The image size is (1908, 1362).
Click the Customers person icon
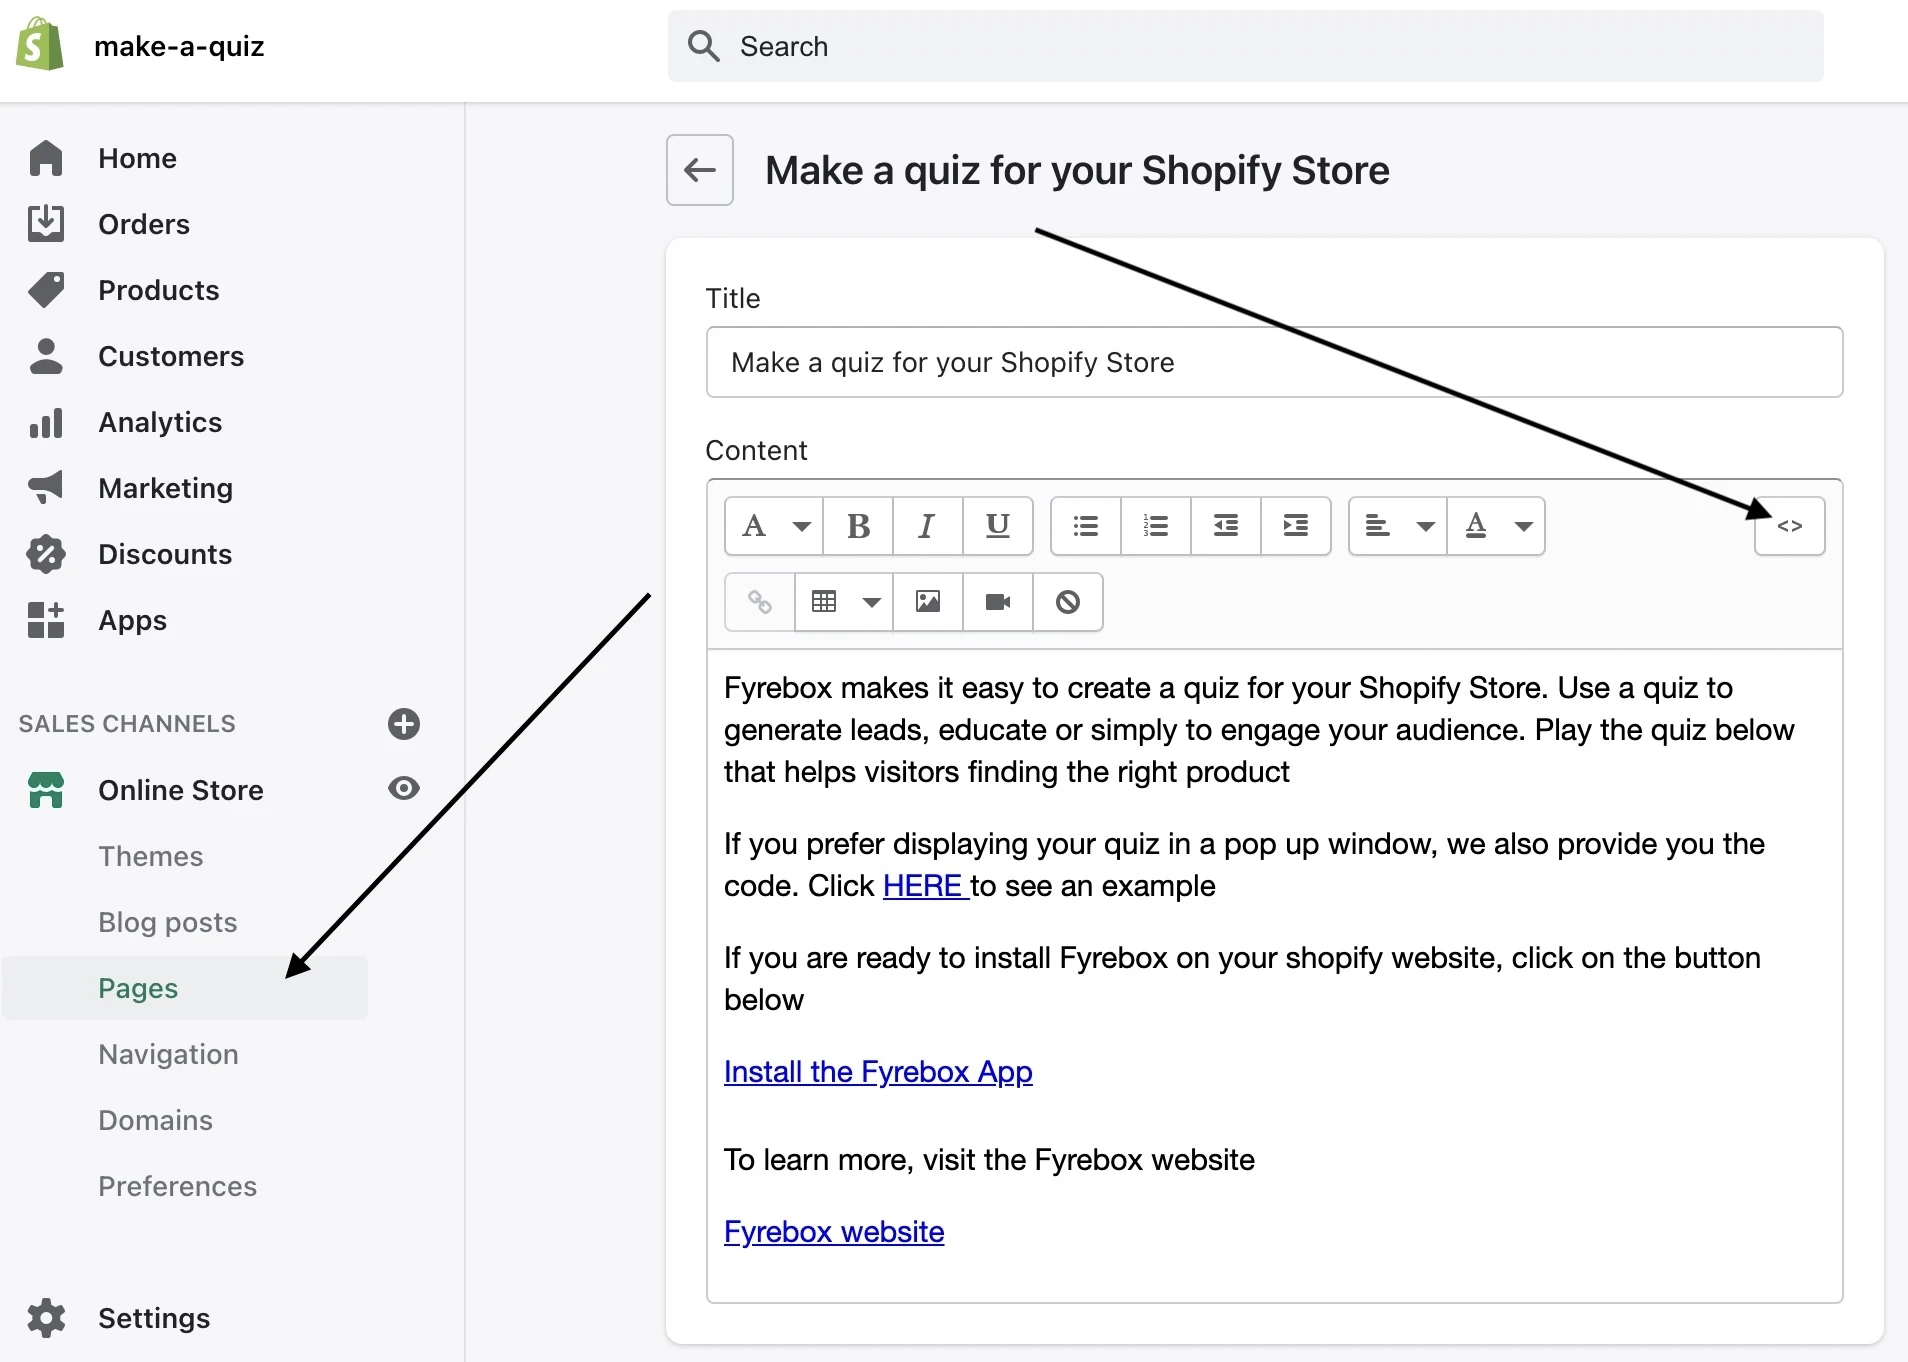46,356
